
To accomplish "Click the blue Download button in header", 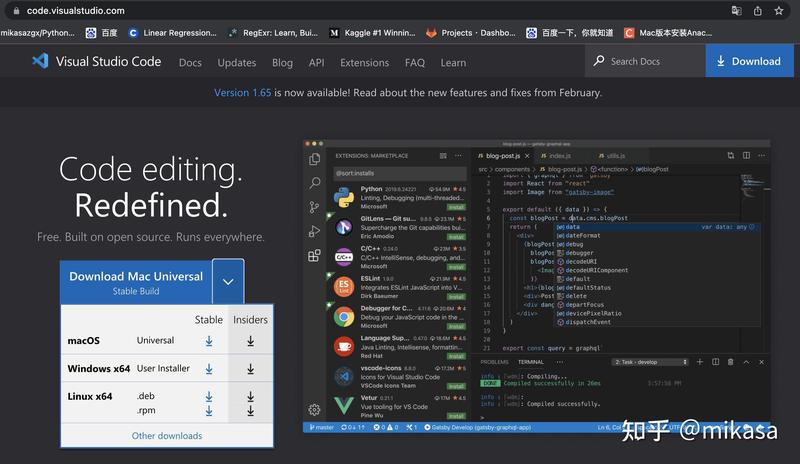I will [x=749, y=61].
